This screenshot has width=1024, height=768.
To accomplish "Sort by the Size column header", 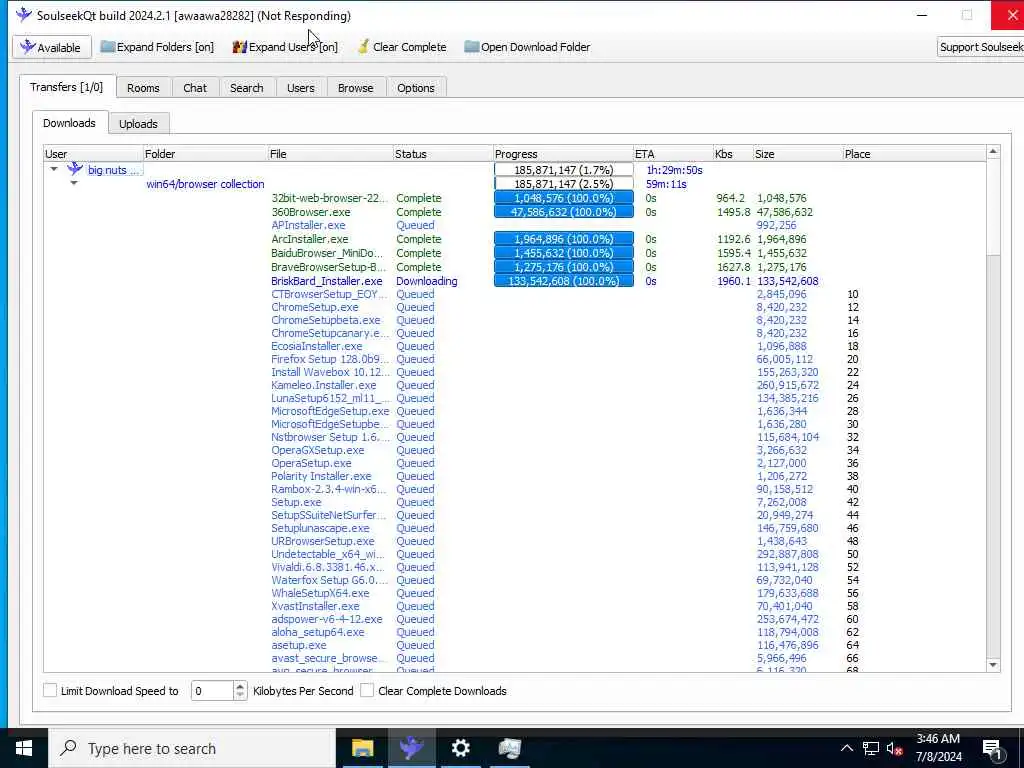I will (797, 154).
